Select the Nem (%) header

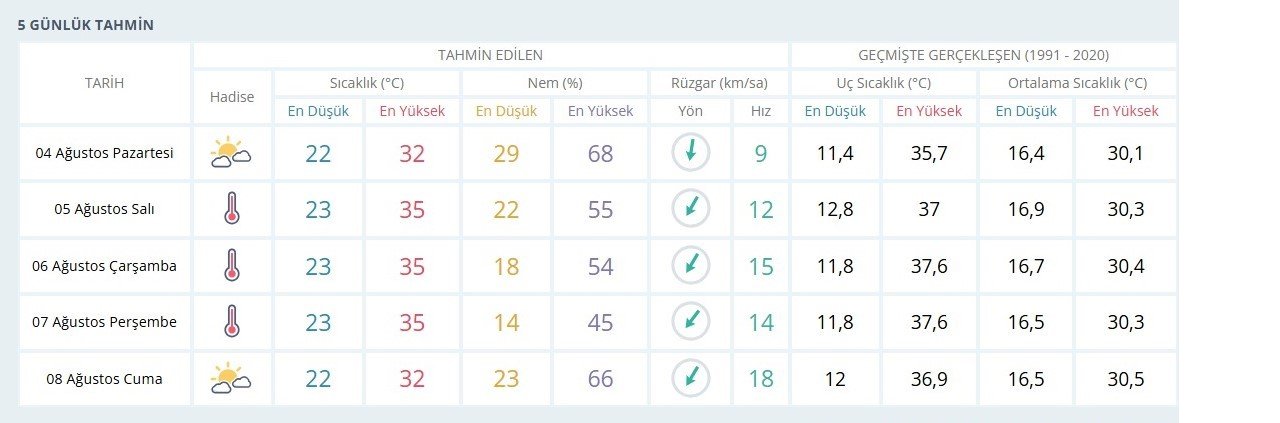pos(555,83)
